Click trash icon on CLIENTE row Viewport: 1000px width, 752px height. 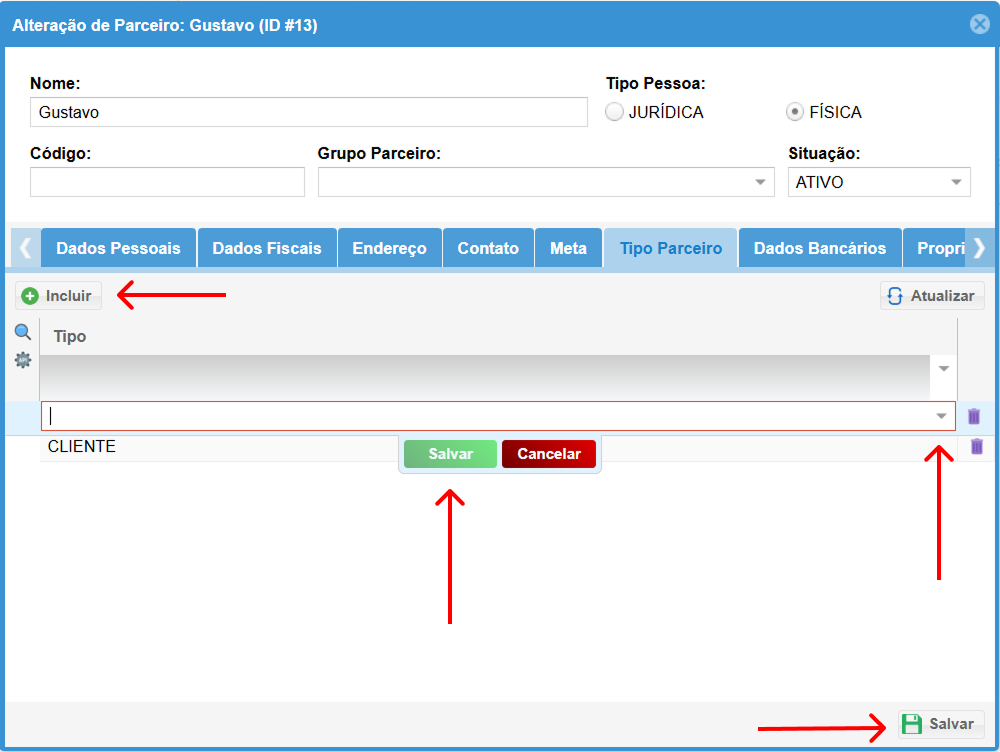[x=977, y=447]
